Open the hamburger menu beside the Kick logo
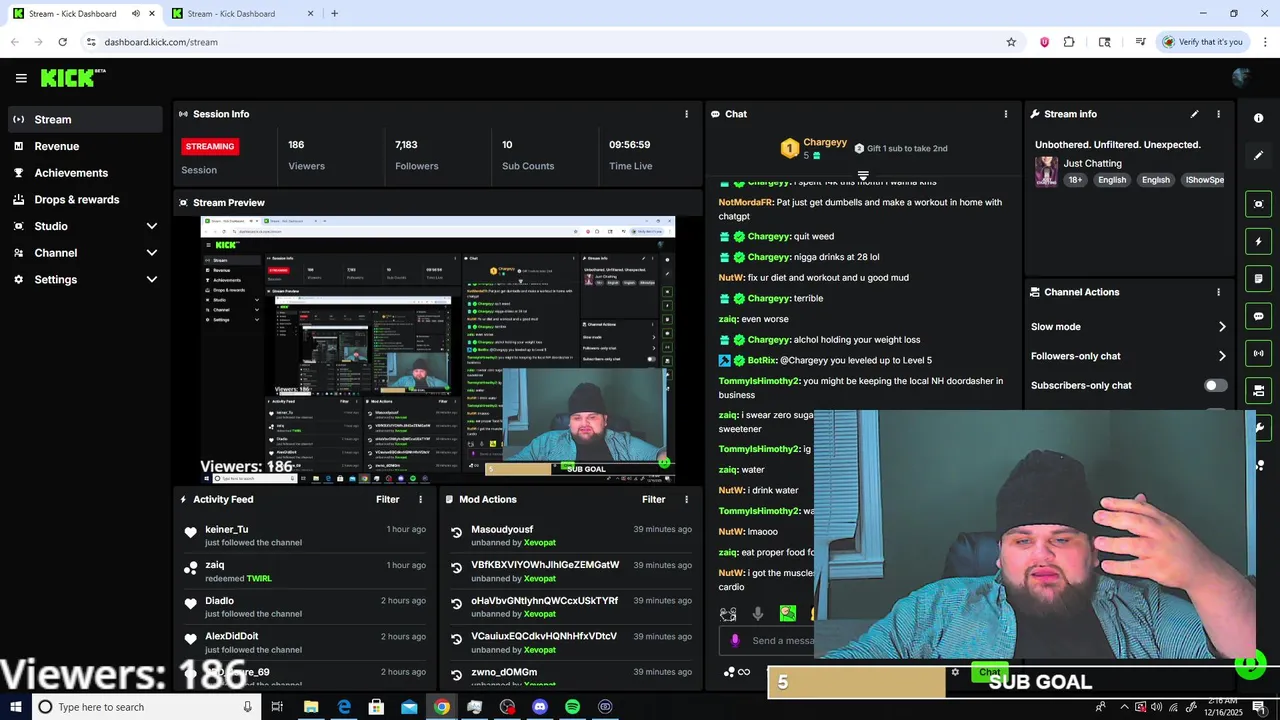The height and width of the screenshot is (720, 1280). 21,78
